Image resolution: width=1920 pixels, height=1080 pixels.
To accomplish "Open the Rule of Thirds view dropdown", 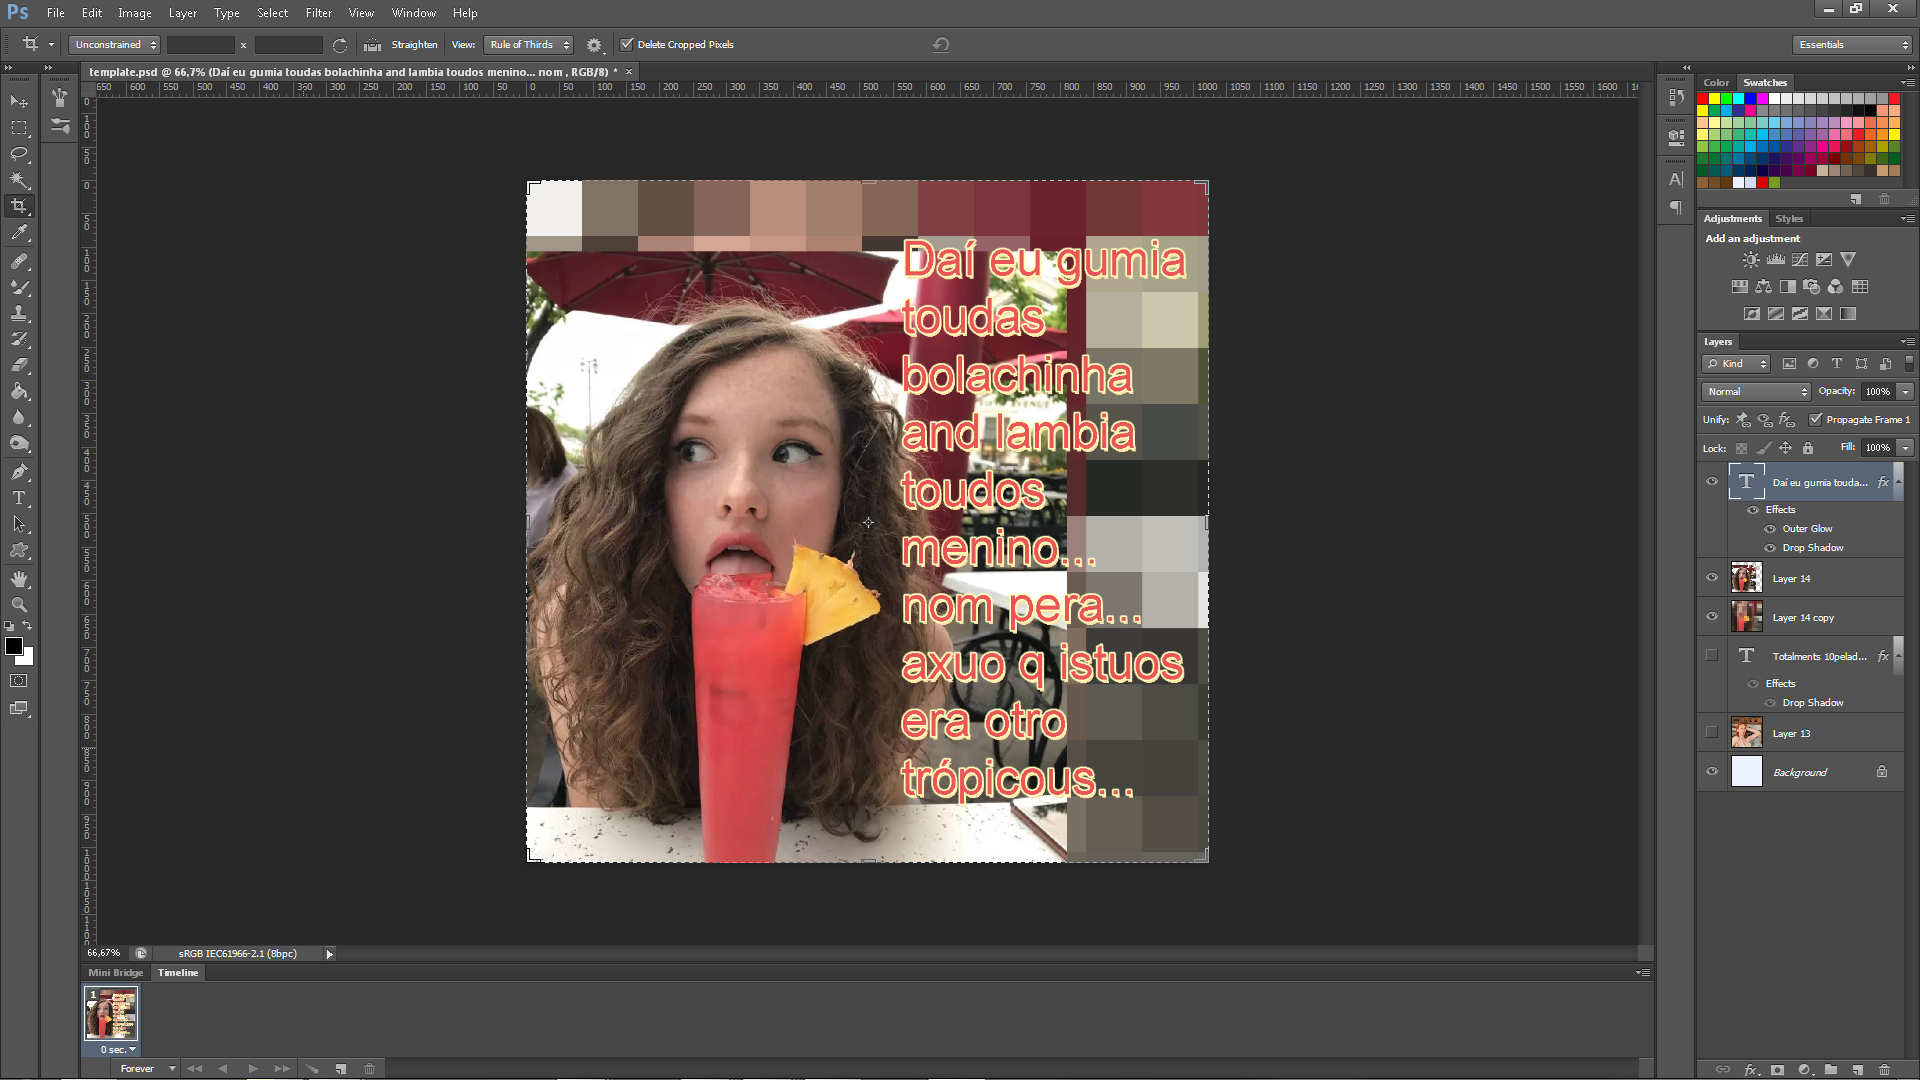I will pos(529,45).
